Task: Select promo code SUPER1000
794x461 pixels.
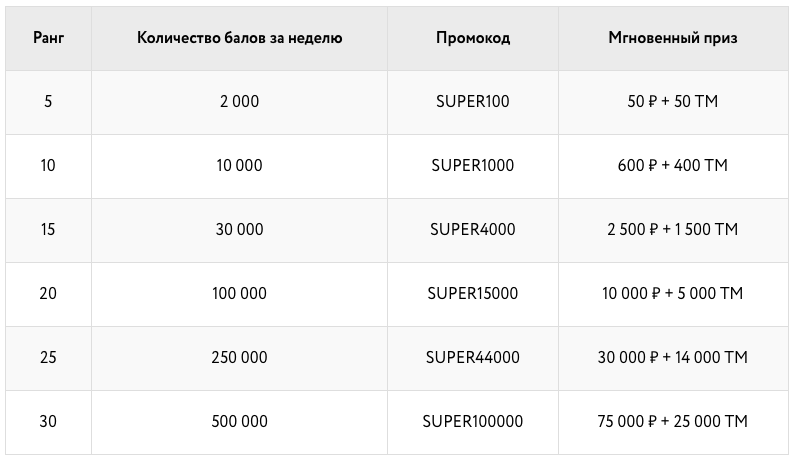Action: coord(473,165)
